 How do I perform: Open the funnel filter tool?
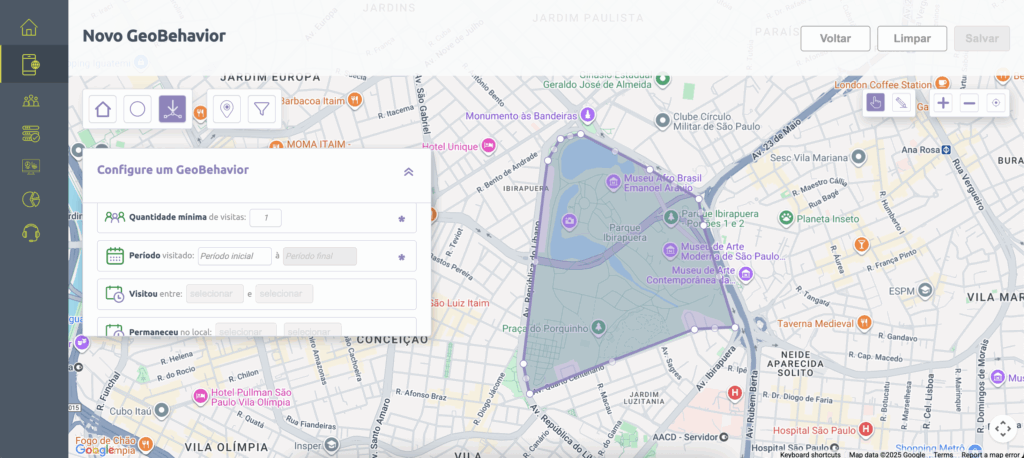[x=261, y=109]
